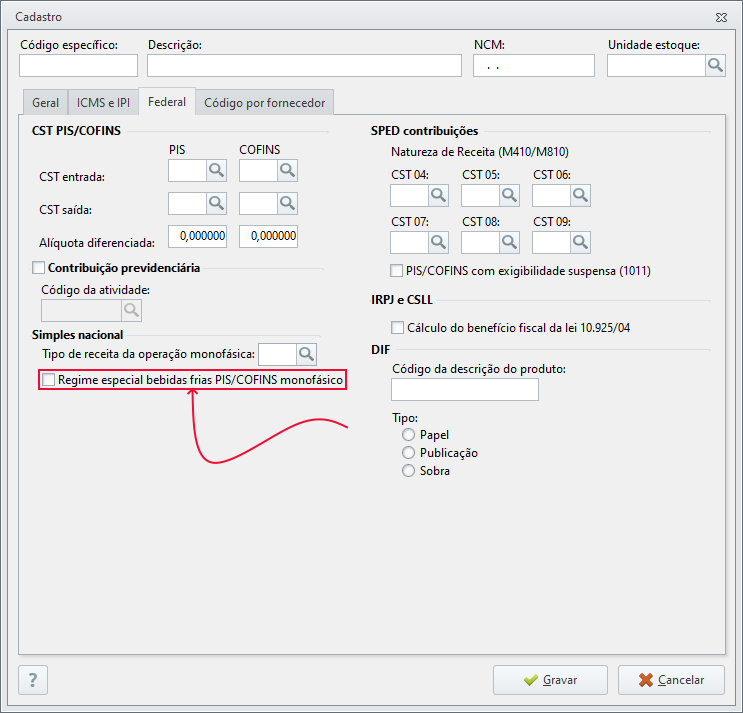
Task: Open the ICMS e IPI tab
Action: 103,102
